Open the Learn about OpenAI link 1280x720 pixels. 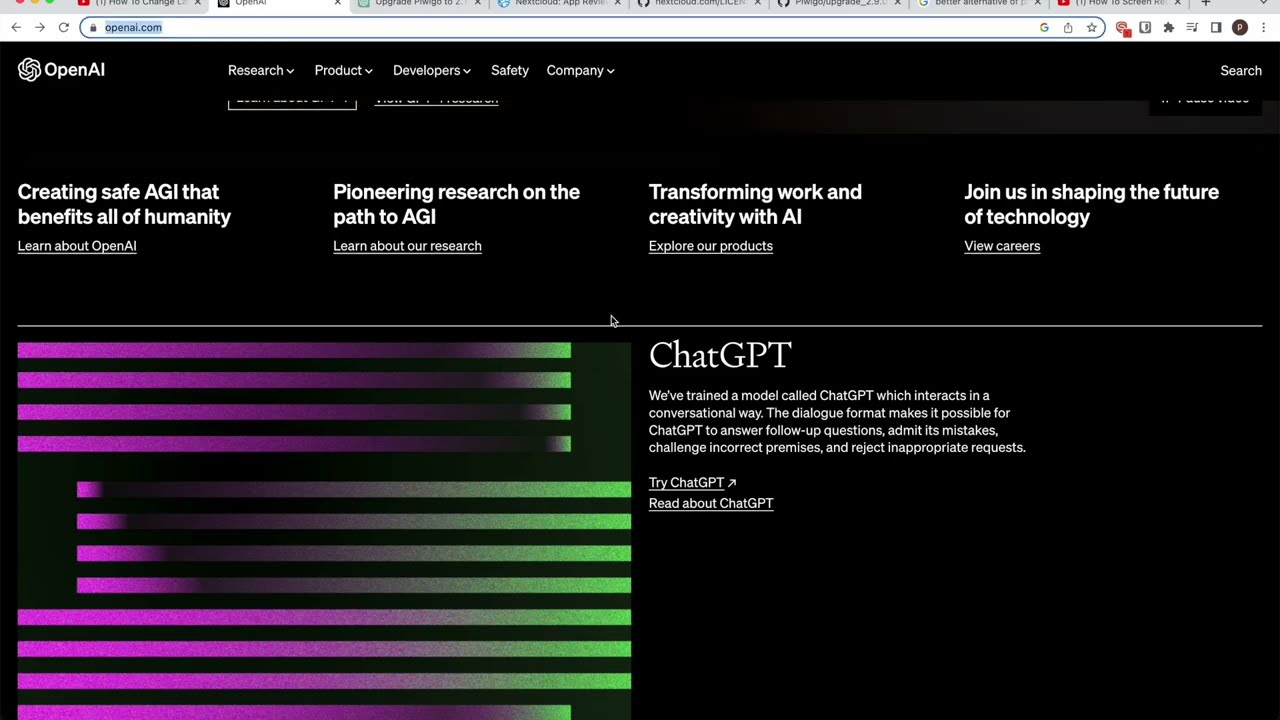77,246
